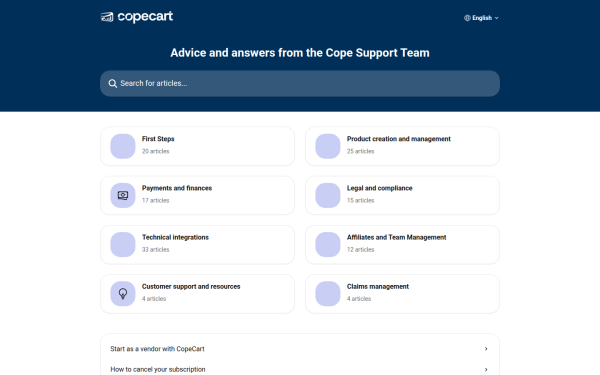
Task: Click the Payments and finances money icon
Action: click(x=123, y=196)
